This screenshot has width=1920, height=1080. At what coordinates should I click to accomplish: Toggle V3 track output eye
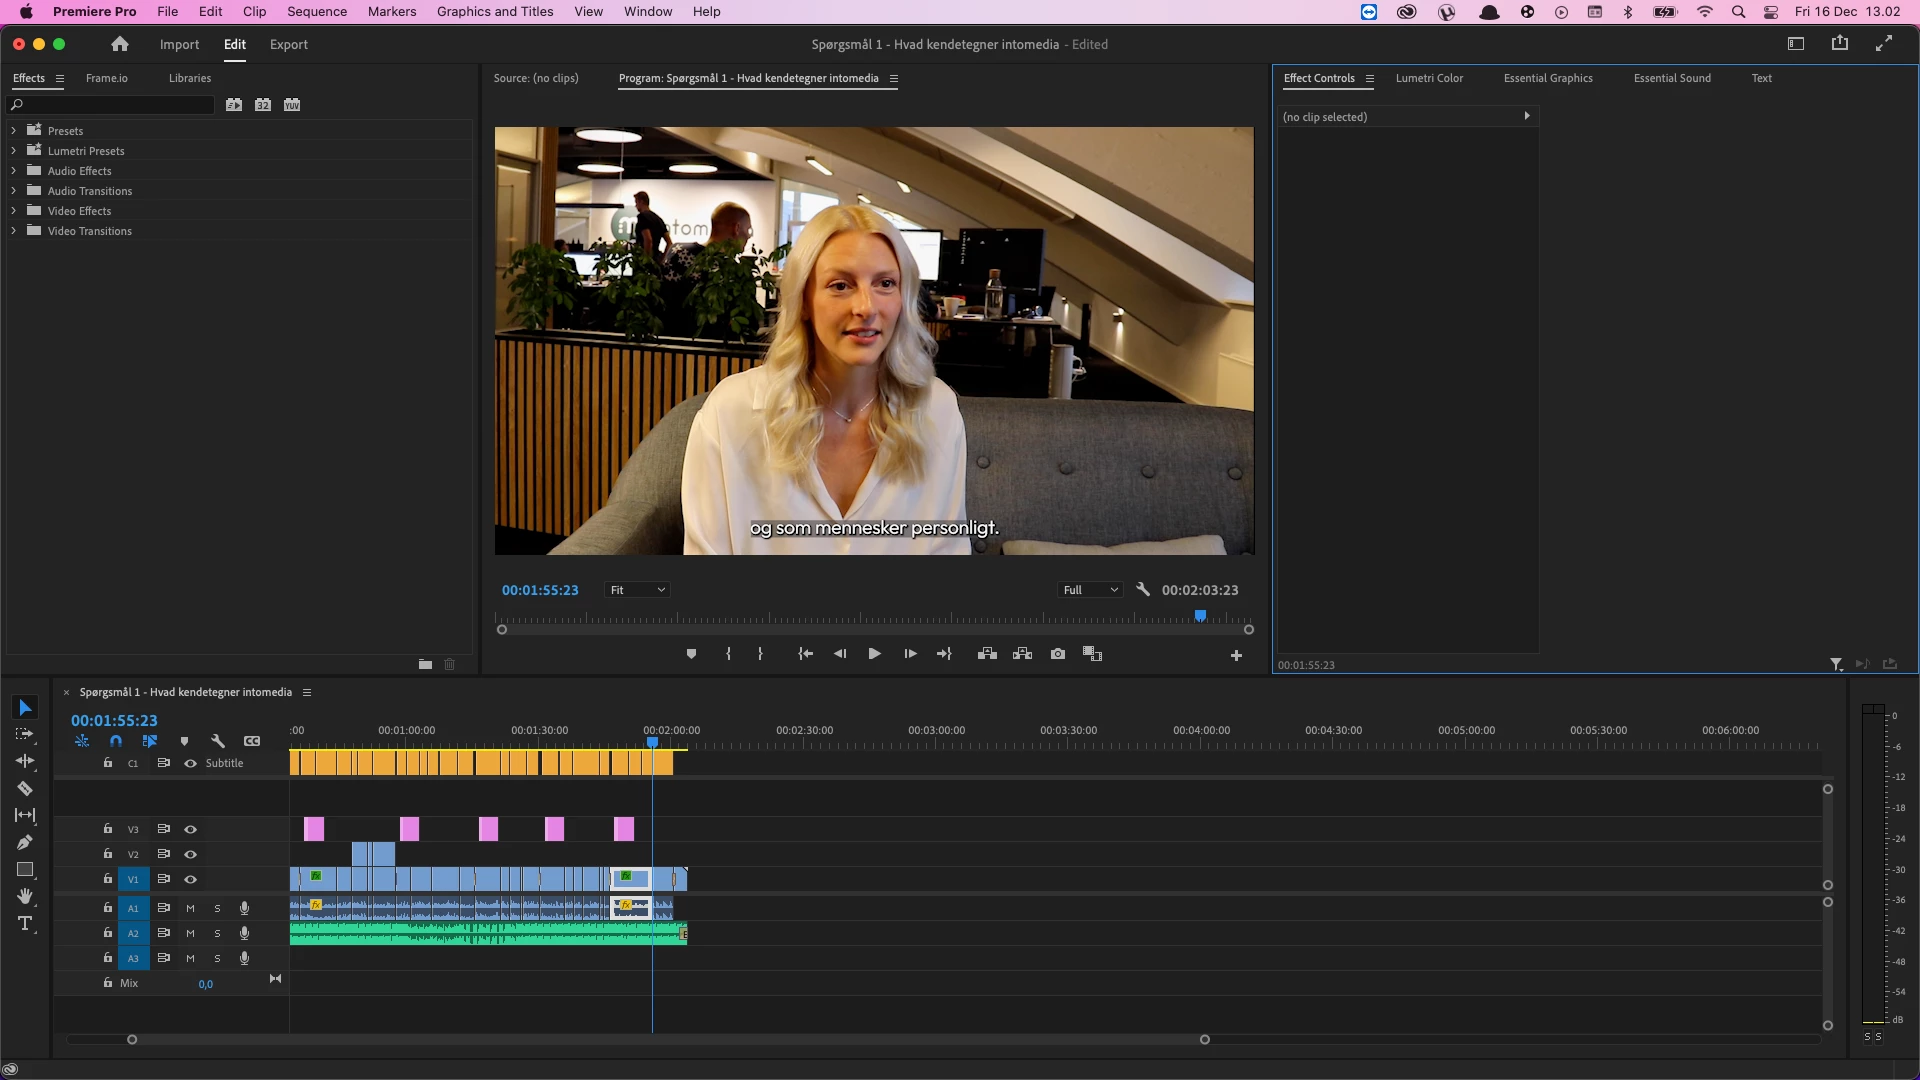[x=190, y=829]
